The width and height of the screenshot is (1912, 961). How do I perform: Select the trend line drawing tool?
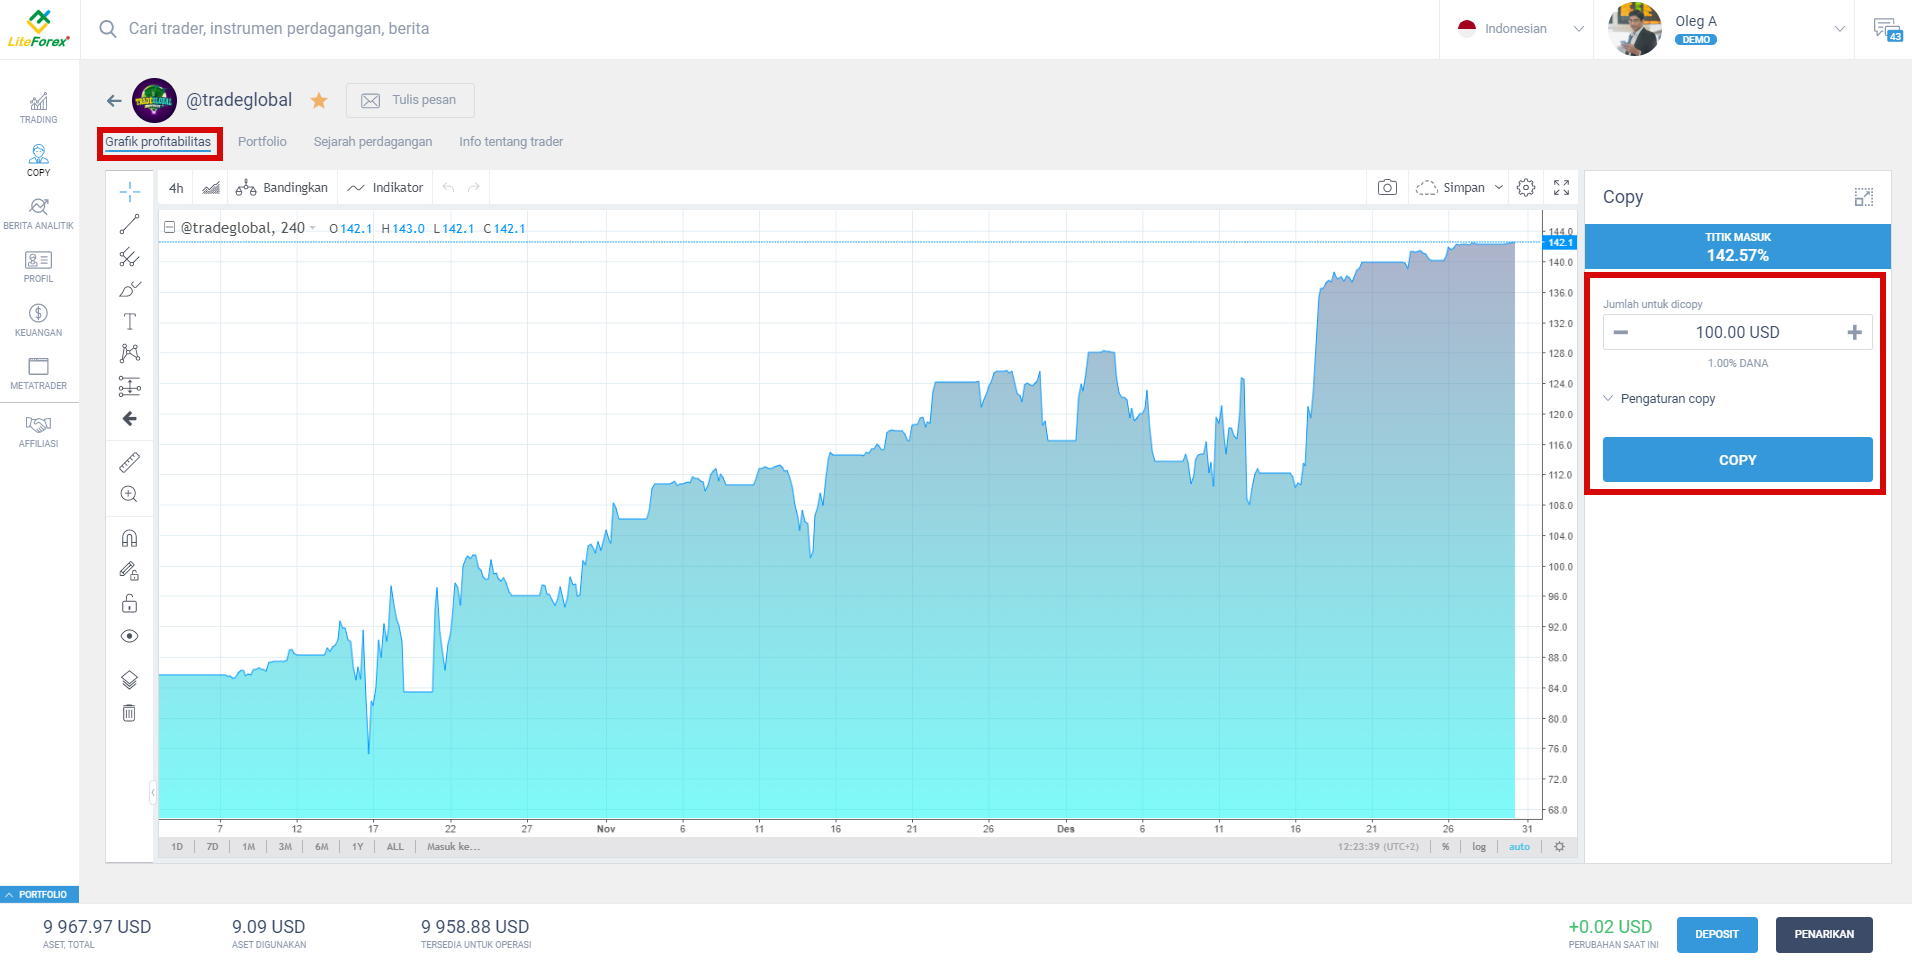[129, 223]
